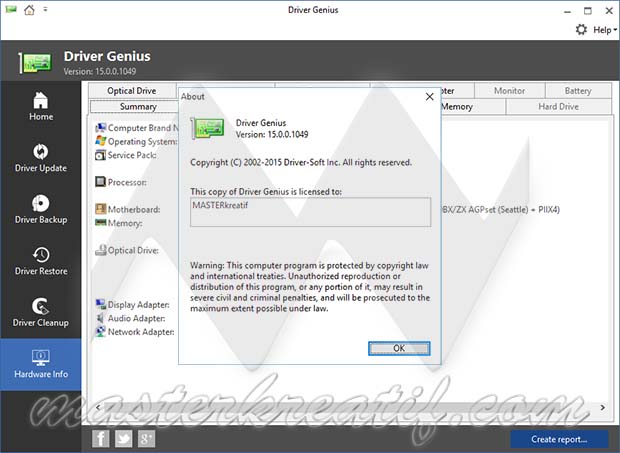Click the Network Adapter row icon
Image resolution: width=620 pixels, height=453 pixels.
pos(100,331)
